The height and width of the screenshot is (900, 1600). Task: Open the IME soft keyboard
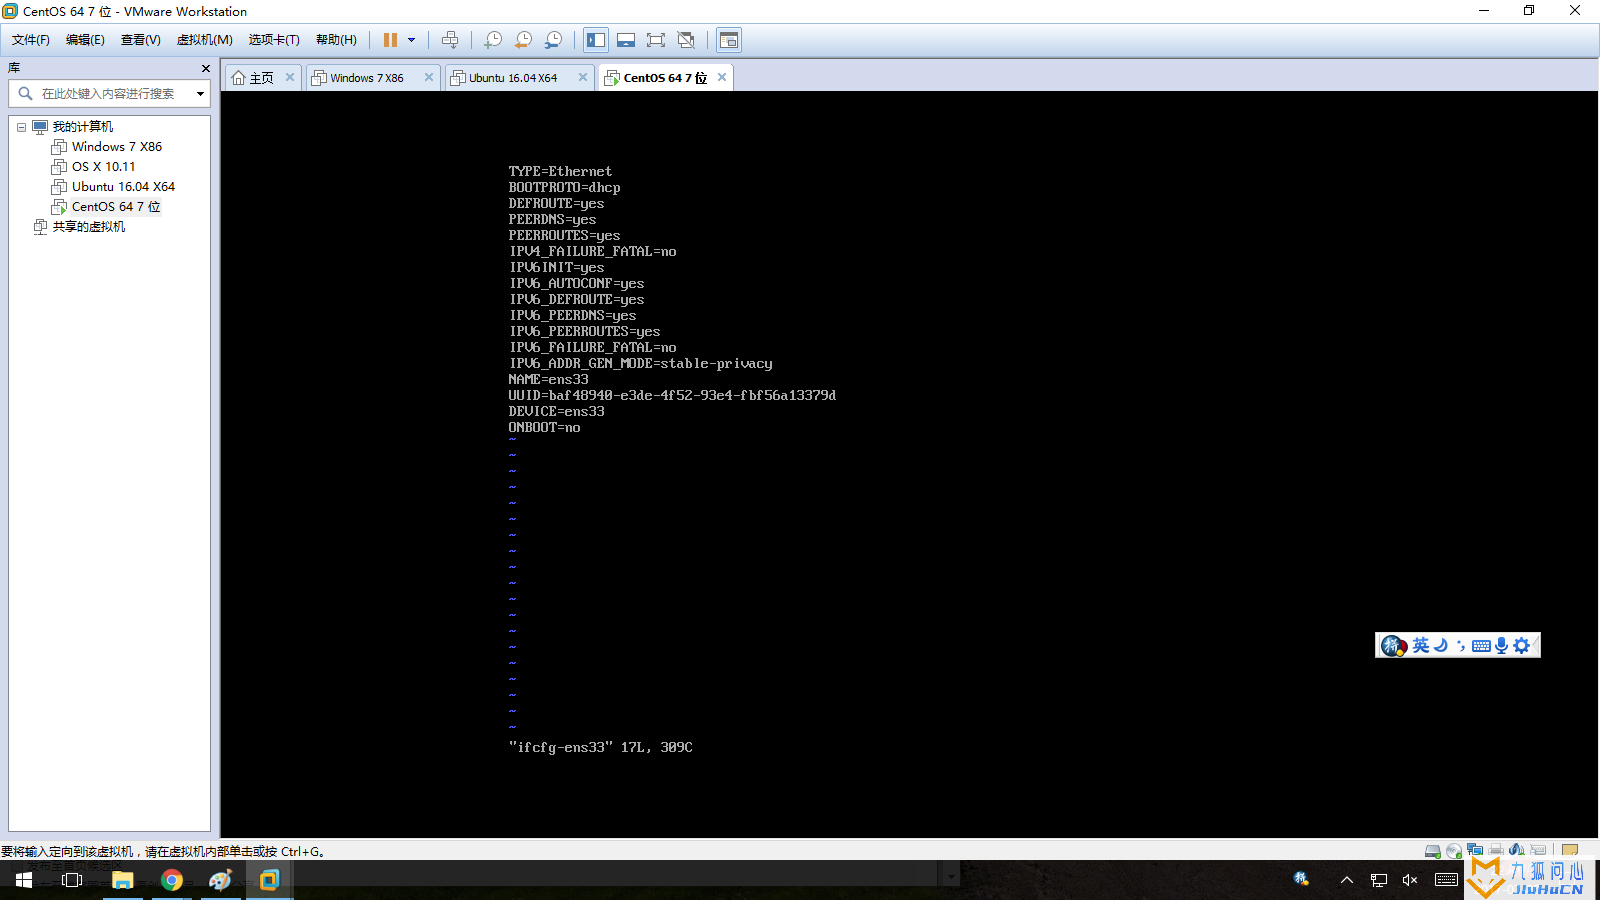pos(1481,646)
